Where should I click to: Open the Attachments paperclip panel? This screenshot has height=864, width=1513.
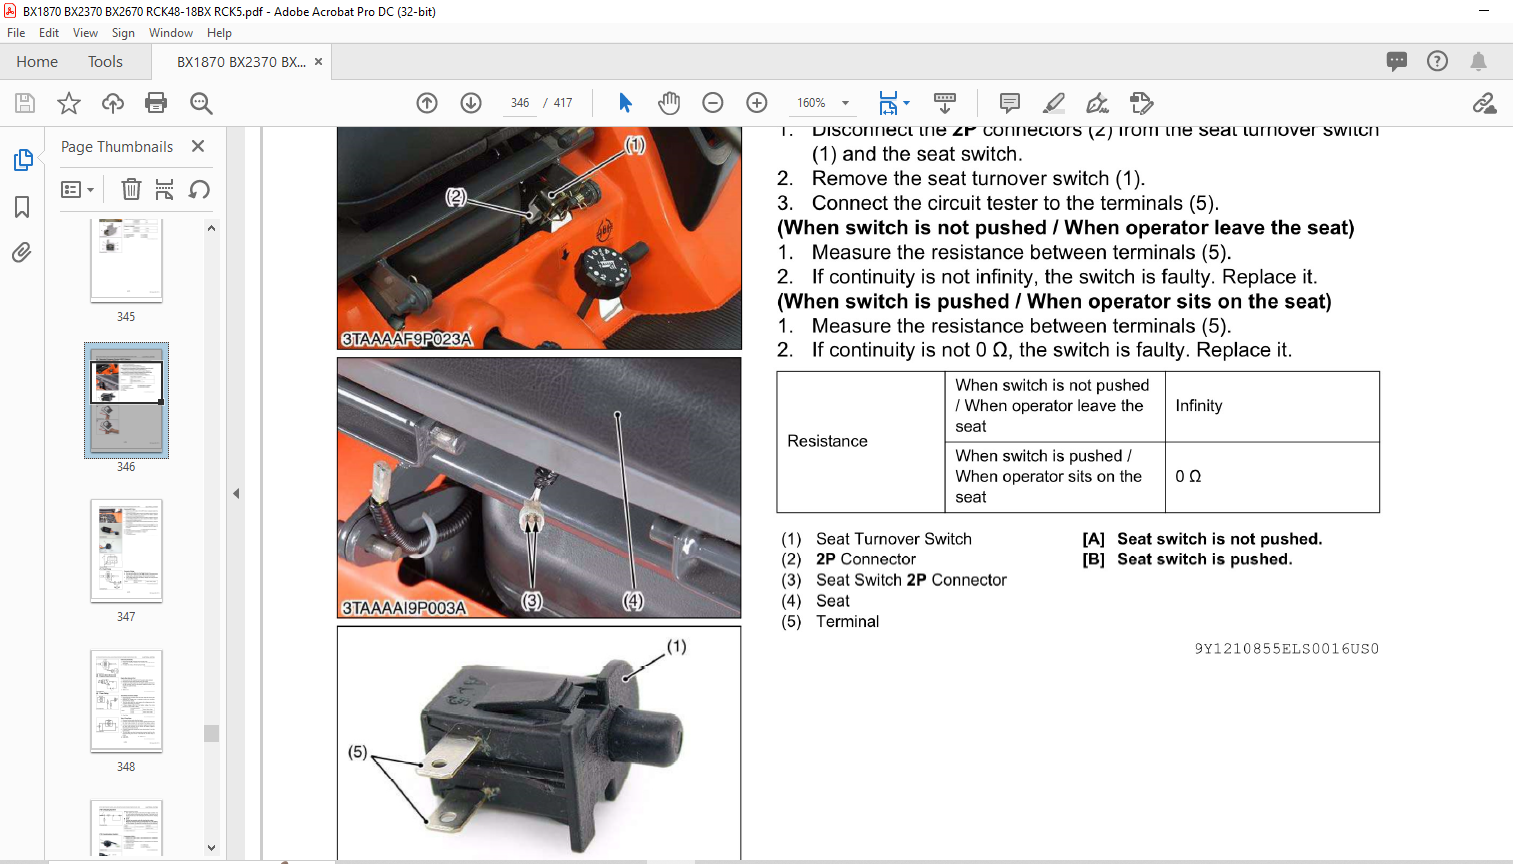click(x=22, y=252)
